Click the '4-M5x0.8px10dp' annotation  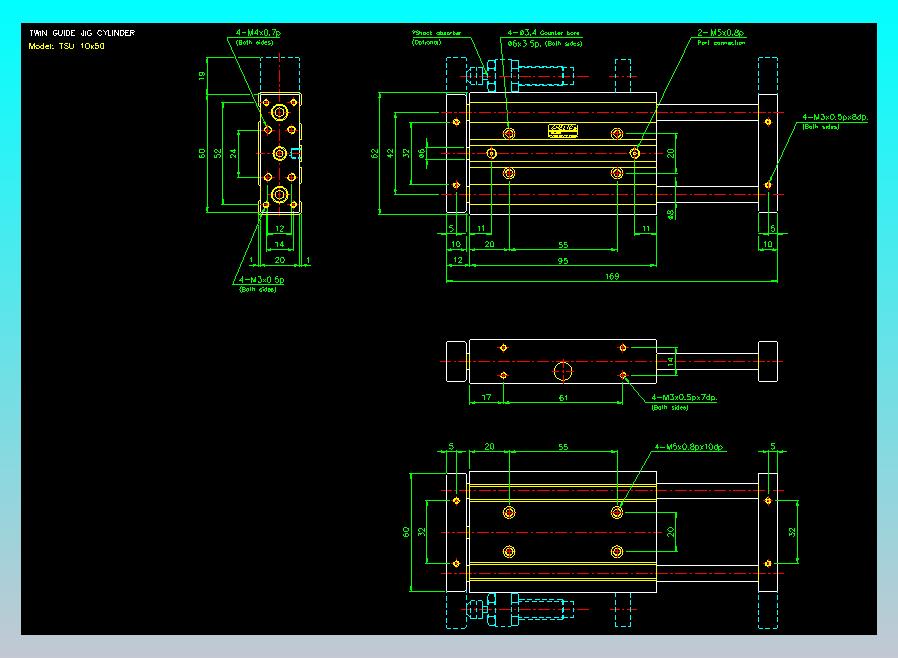[x=689, y=447]
